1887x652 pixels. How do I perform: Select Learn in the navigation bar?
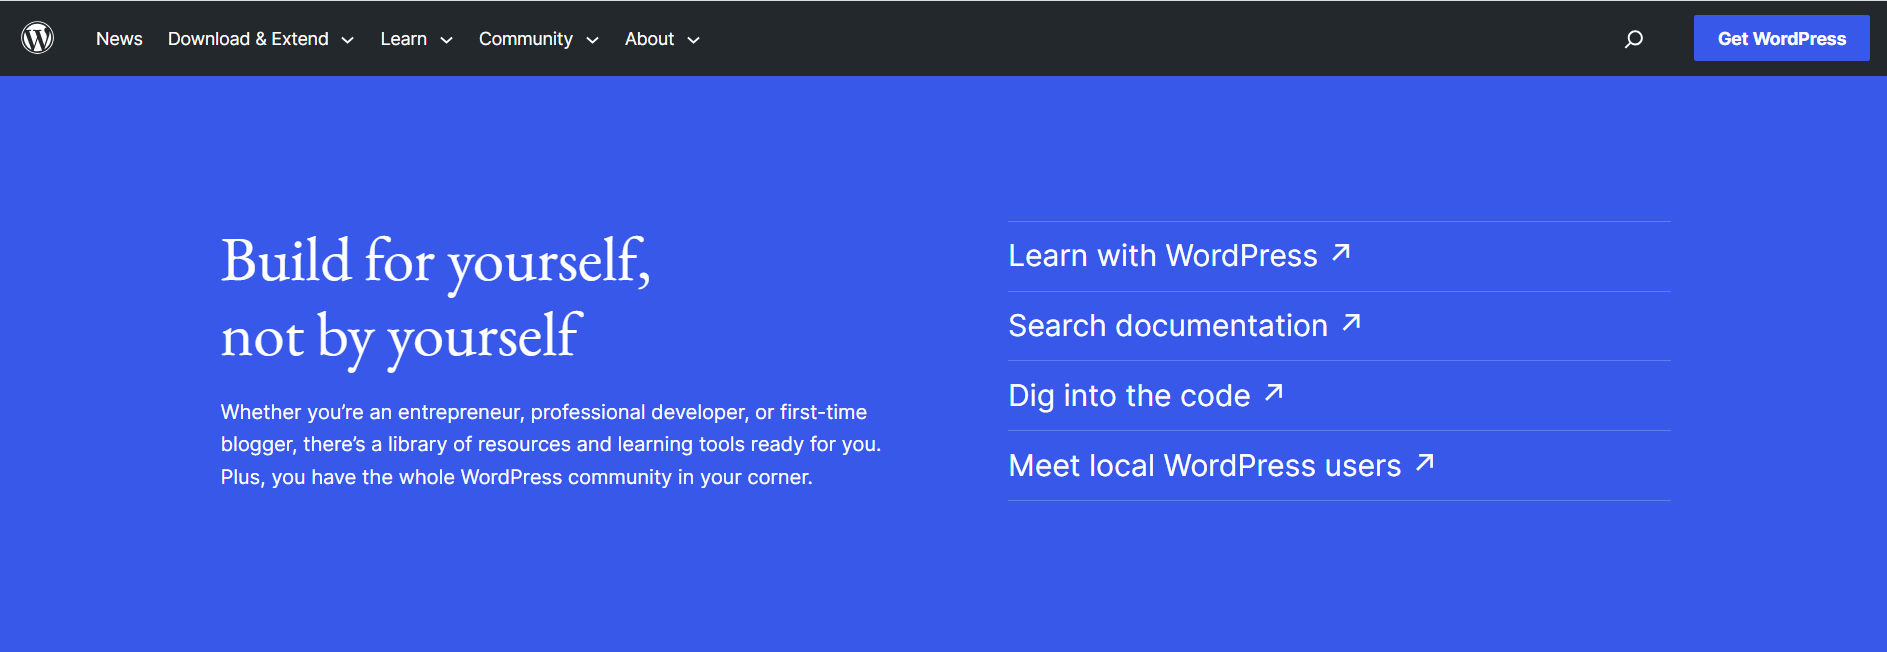point(404,39)
